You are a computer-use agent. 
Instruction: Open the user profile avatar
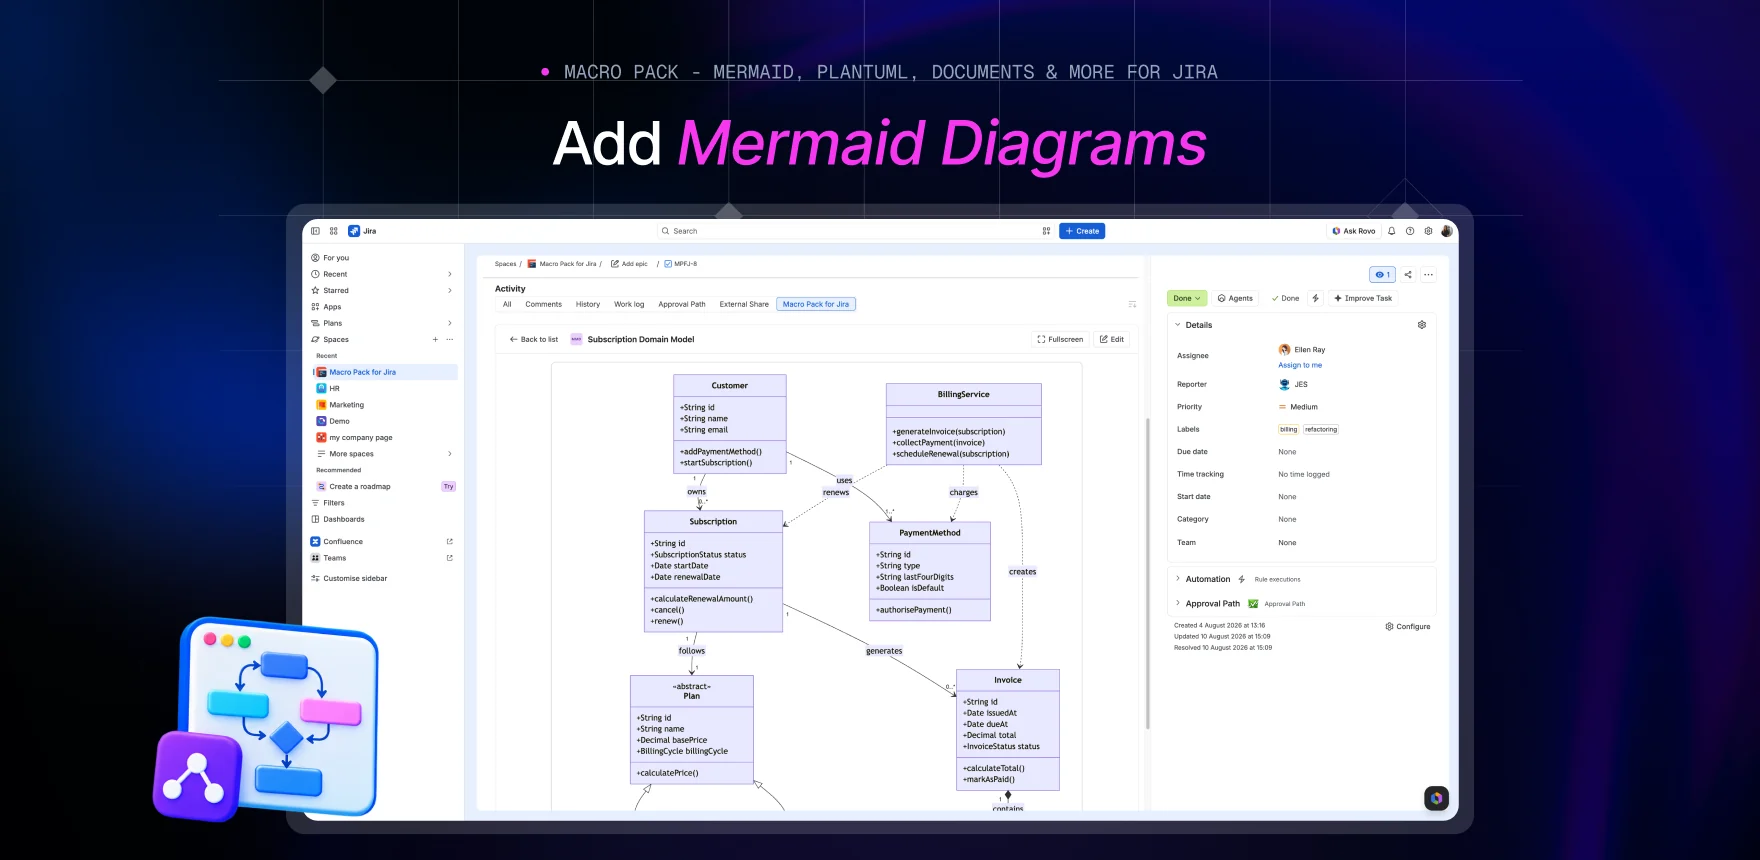(x=1446, y=231)
